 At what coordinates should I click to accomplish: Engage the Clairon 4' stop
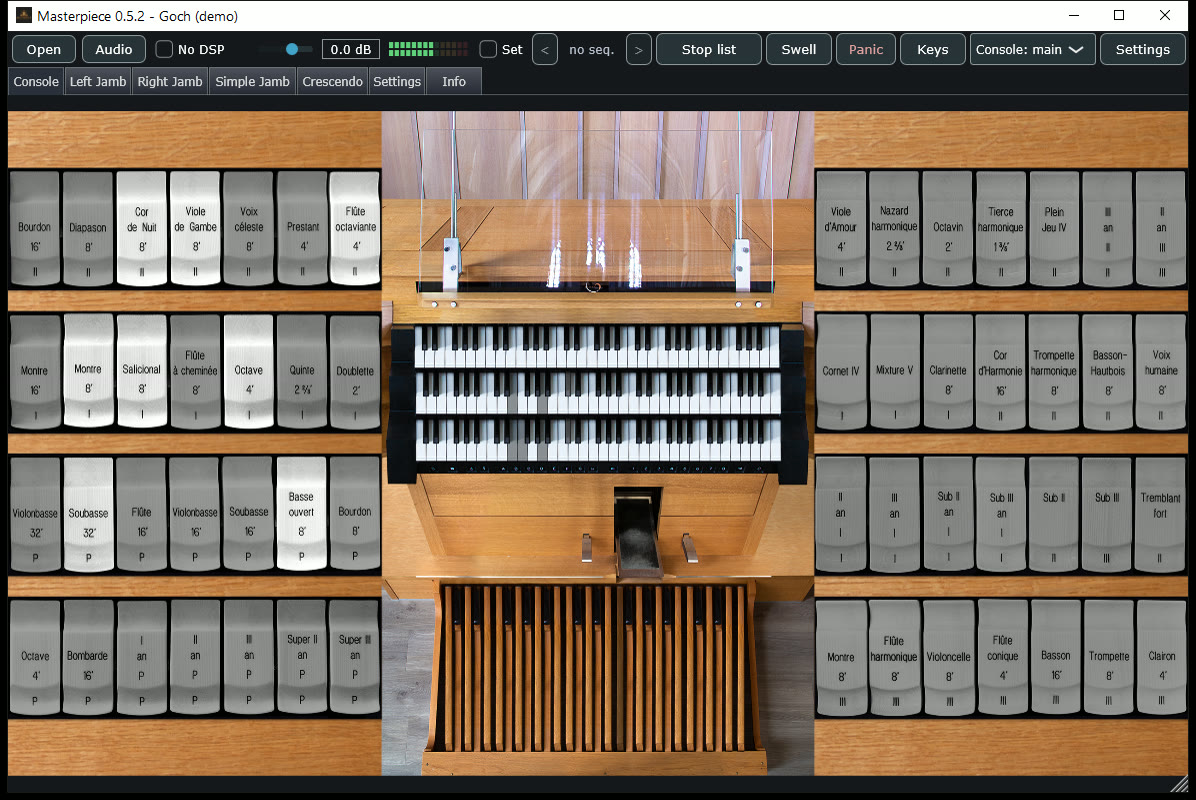point(1162,658)
